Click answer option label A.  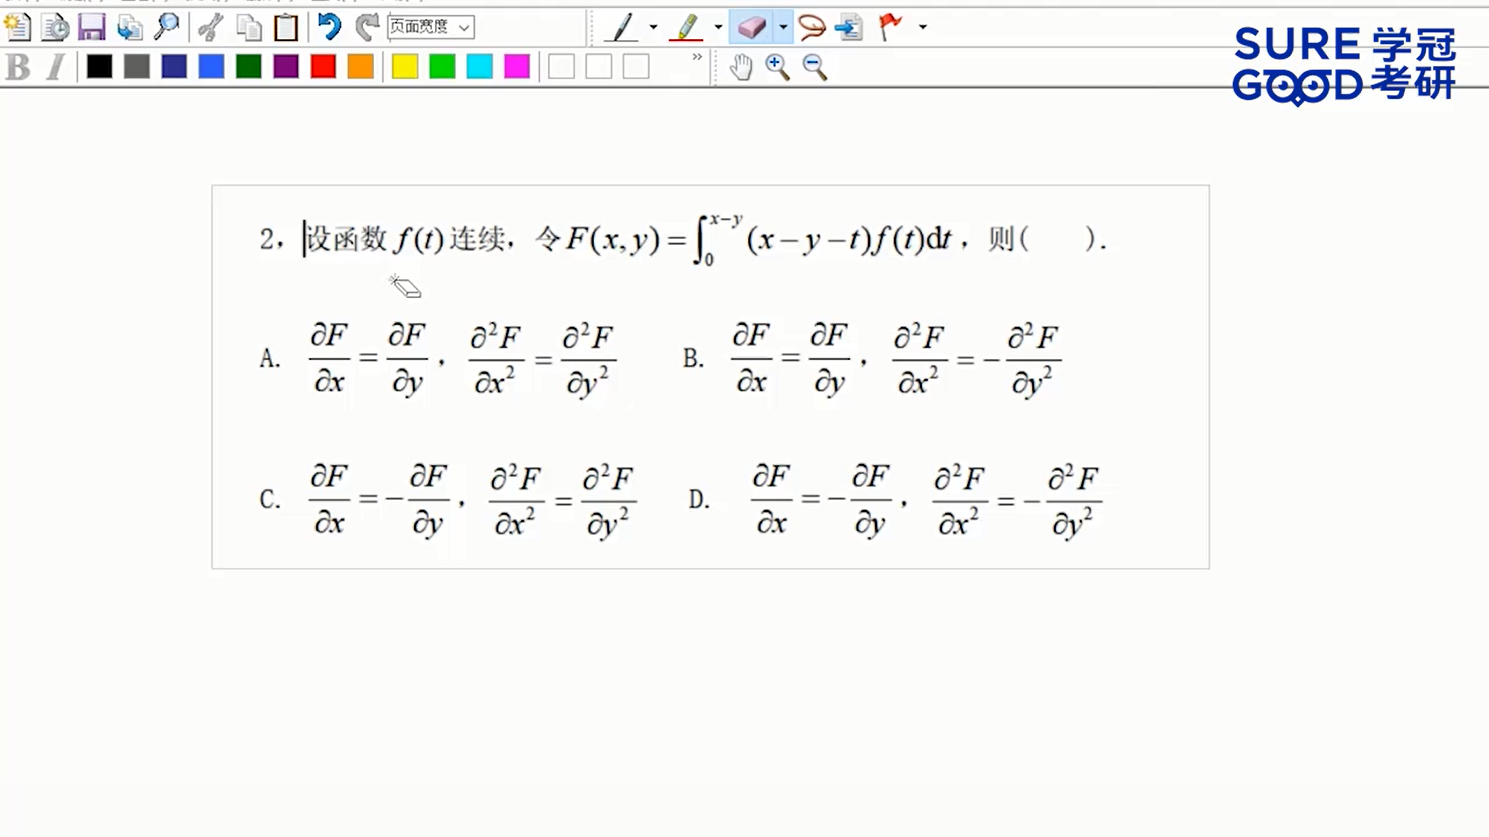coord(269,359)
